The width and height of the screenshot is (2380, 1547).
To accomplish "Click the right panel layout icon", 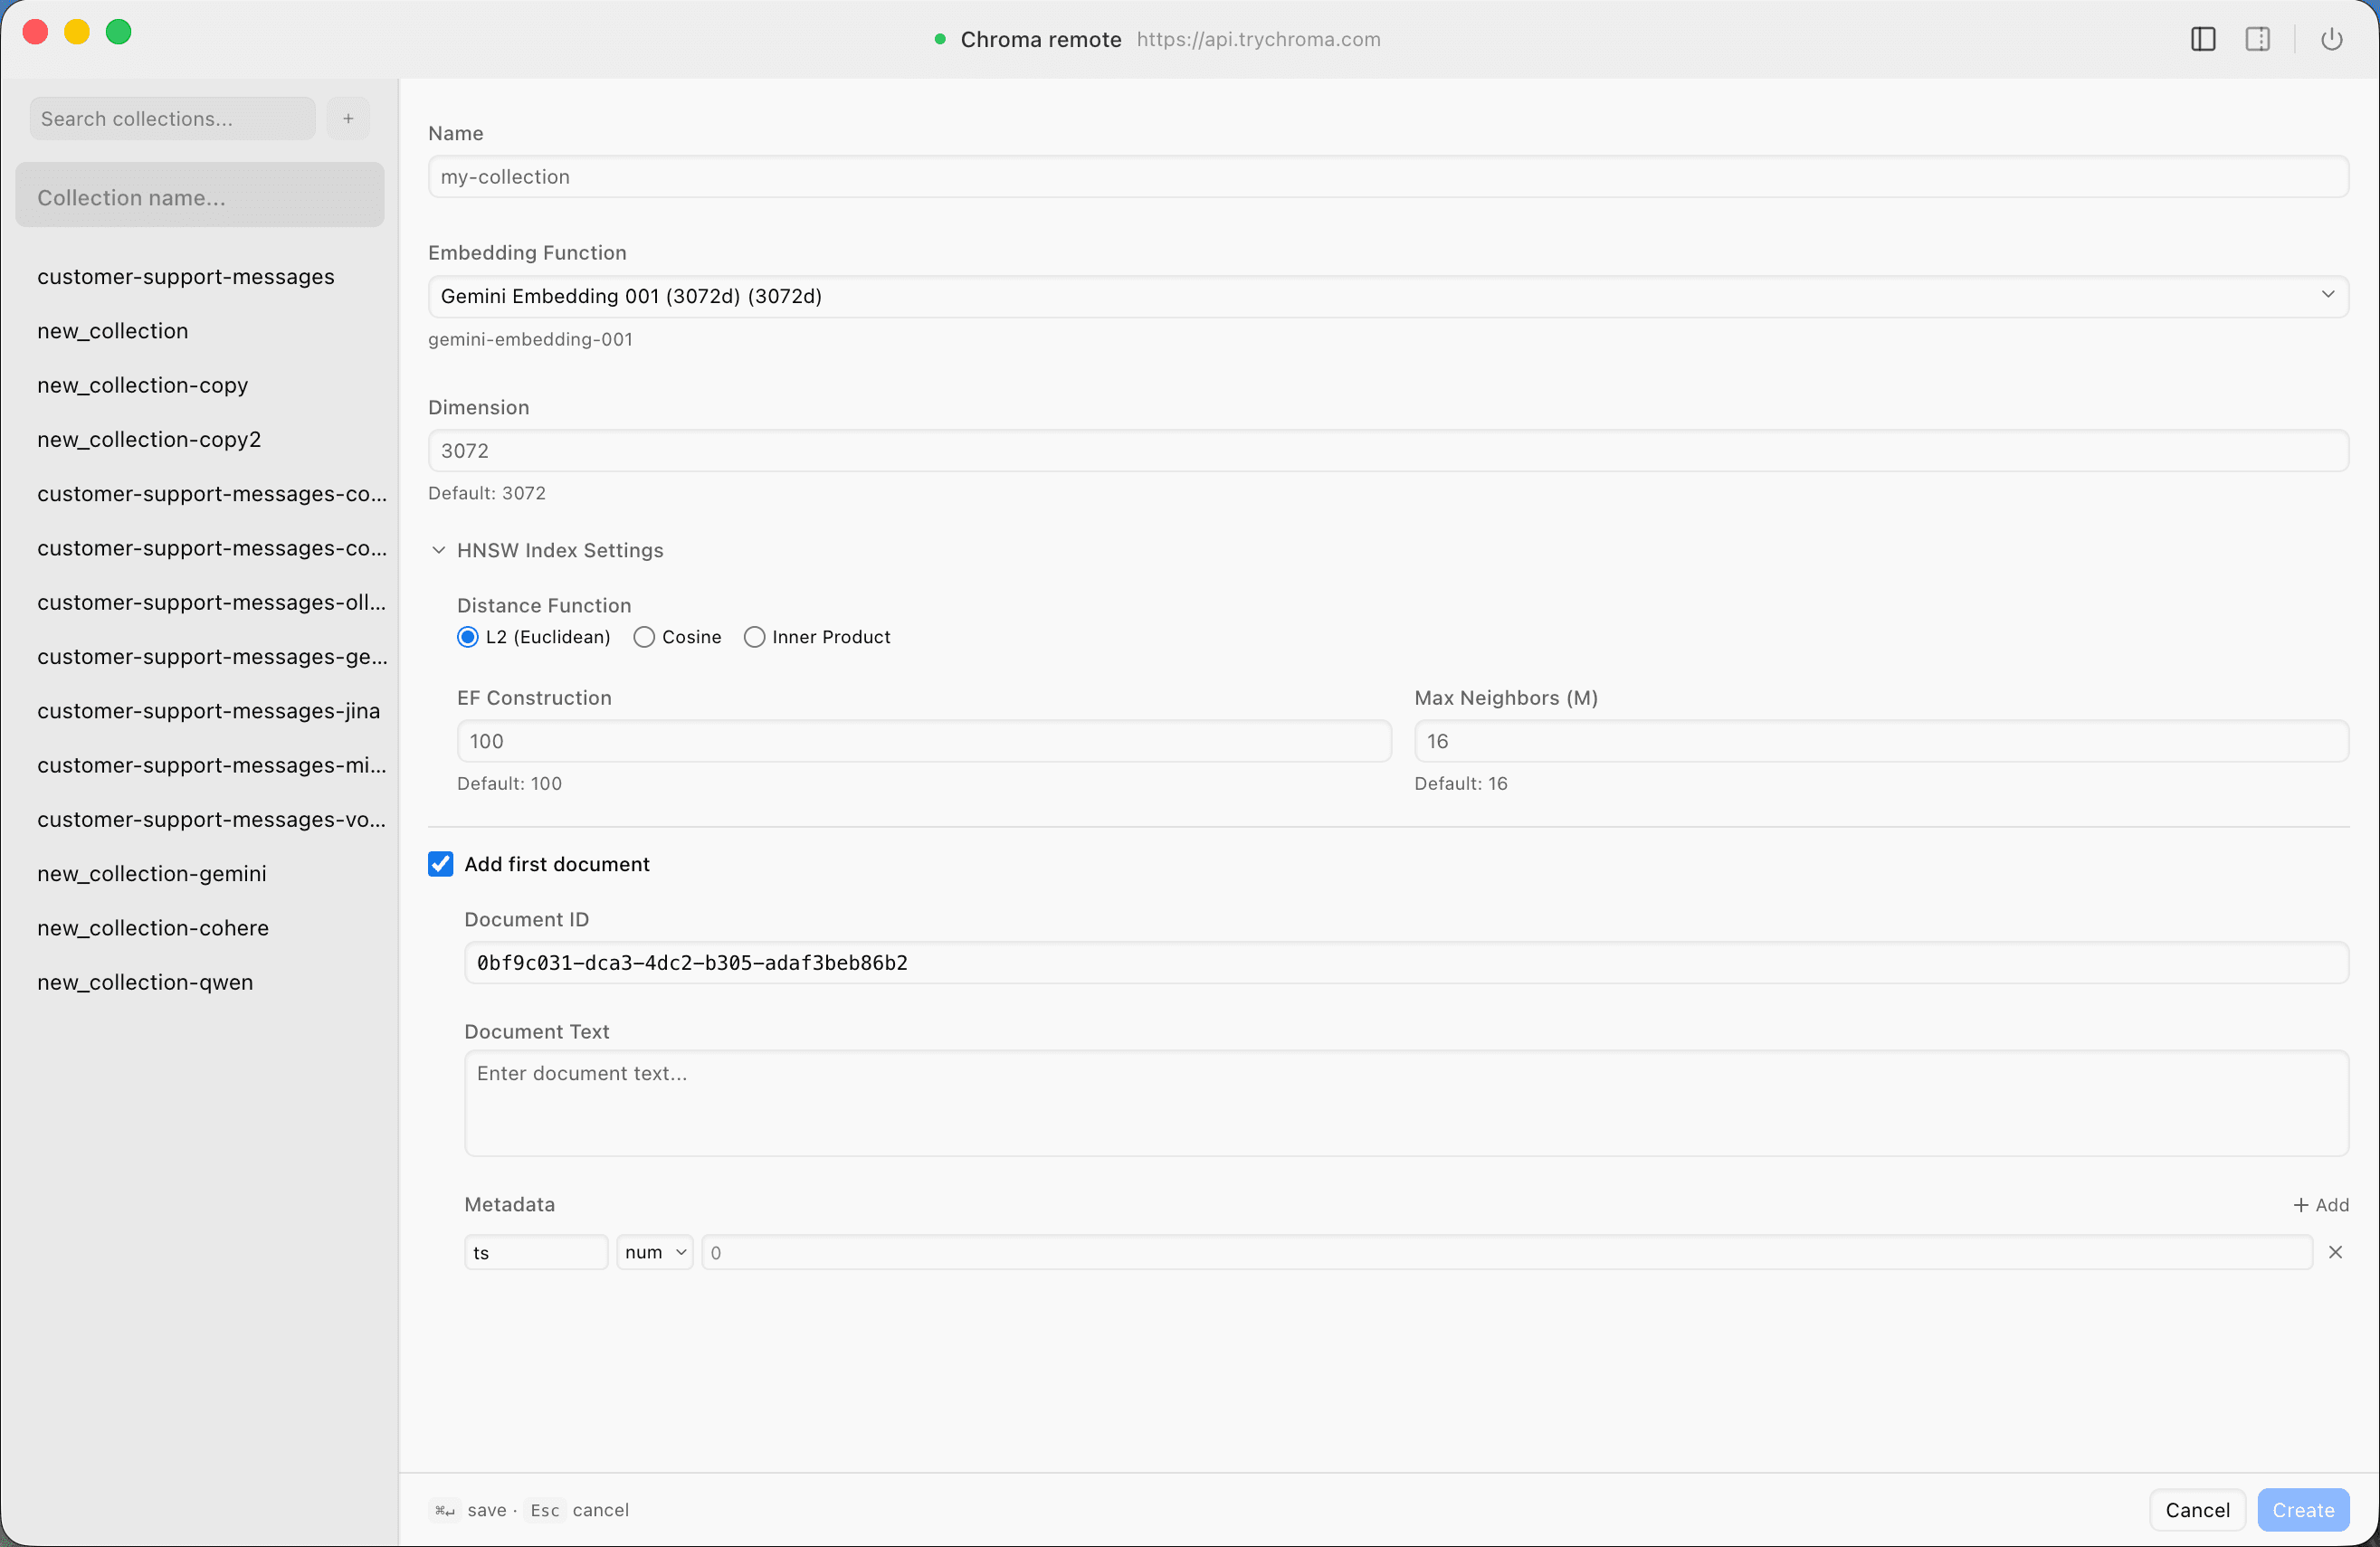I will pyautogui.click(x=2259, y=39).
